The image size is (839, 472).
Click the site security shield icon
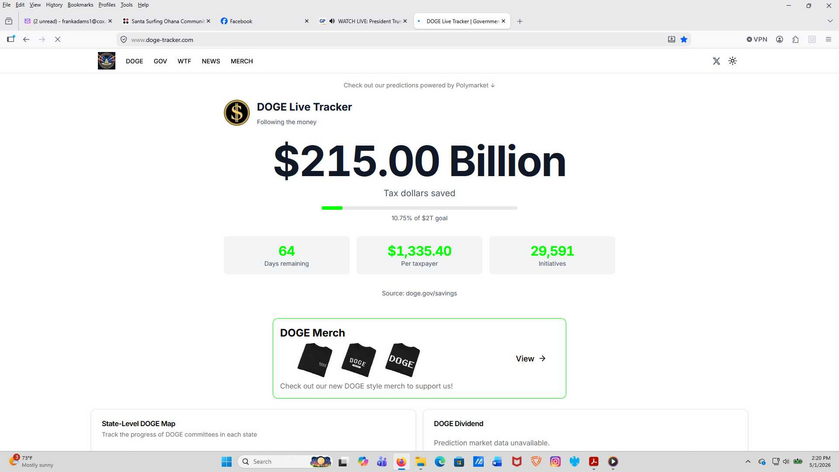point(124,40)
